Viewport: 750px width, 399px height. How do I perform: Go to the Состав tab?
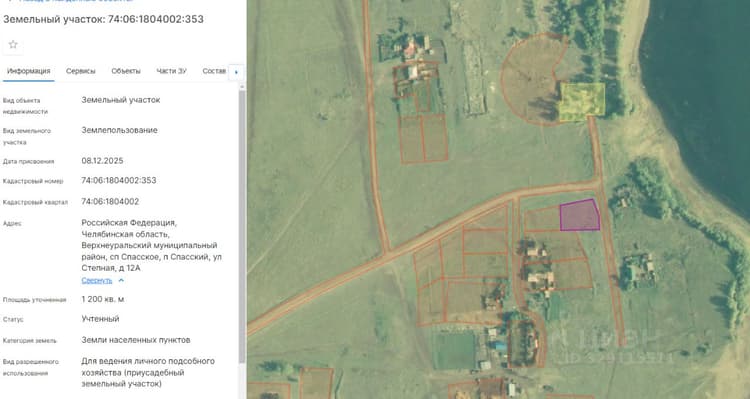[214, 71]
